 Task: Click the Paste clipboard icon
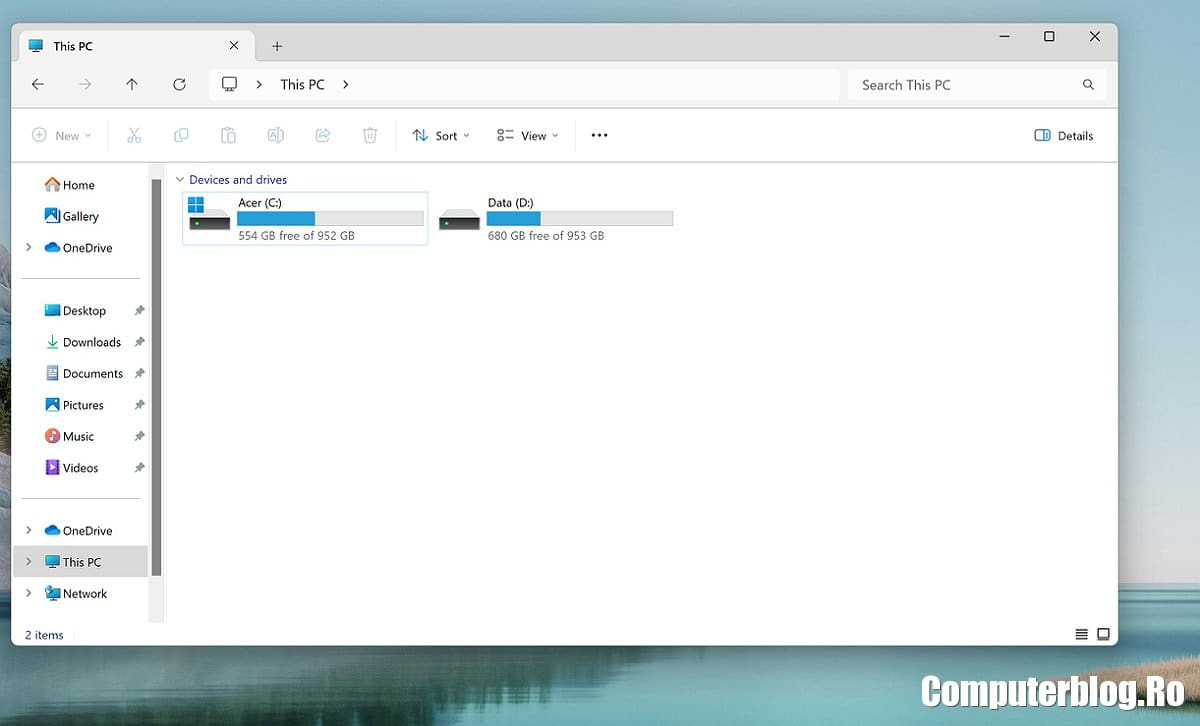pos(228,136)
